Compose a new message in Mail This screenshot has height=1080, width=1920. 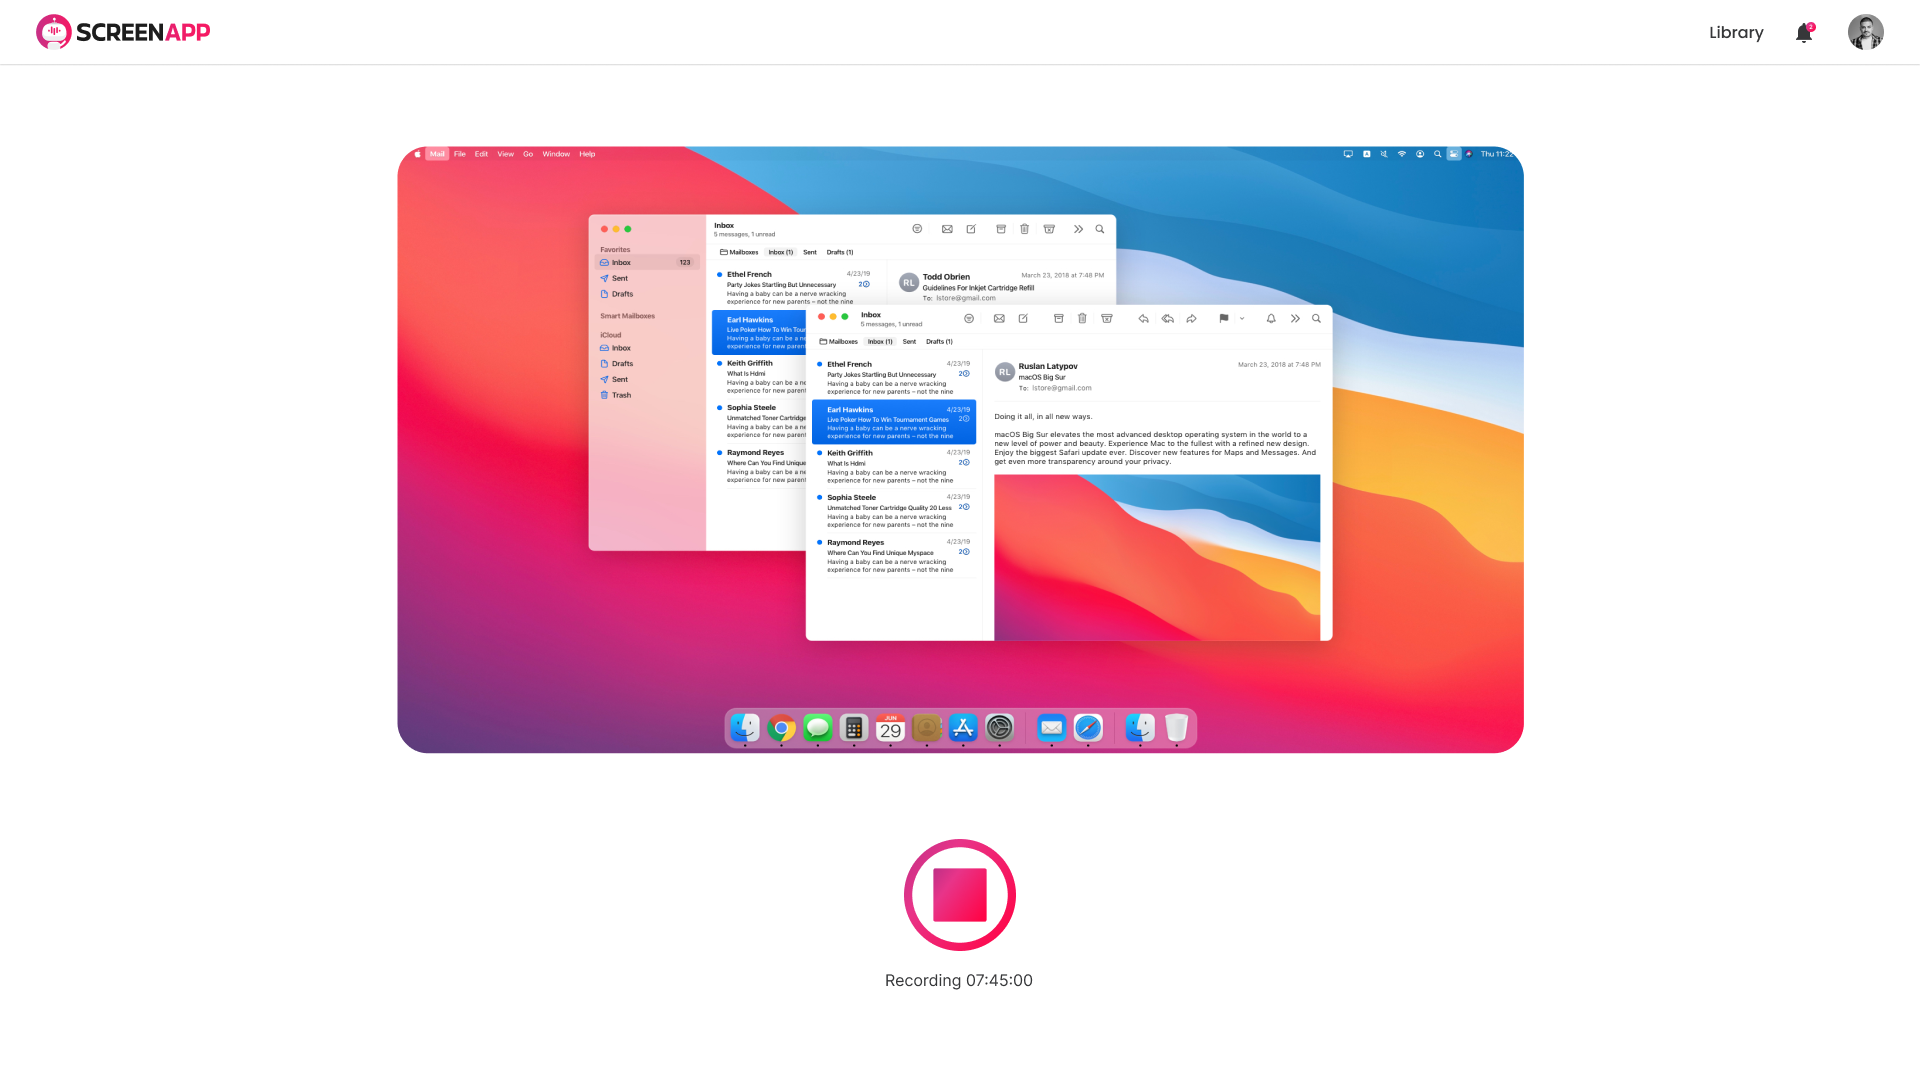[1023, 318]
